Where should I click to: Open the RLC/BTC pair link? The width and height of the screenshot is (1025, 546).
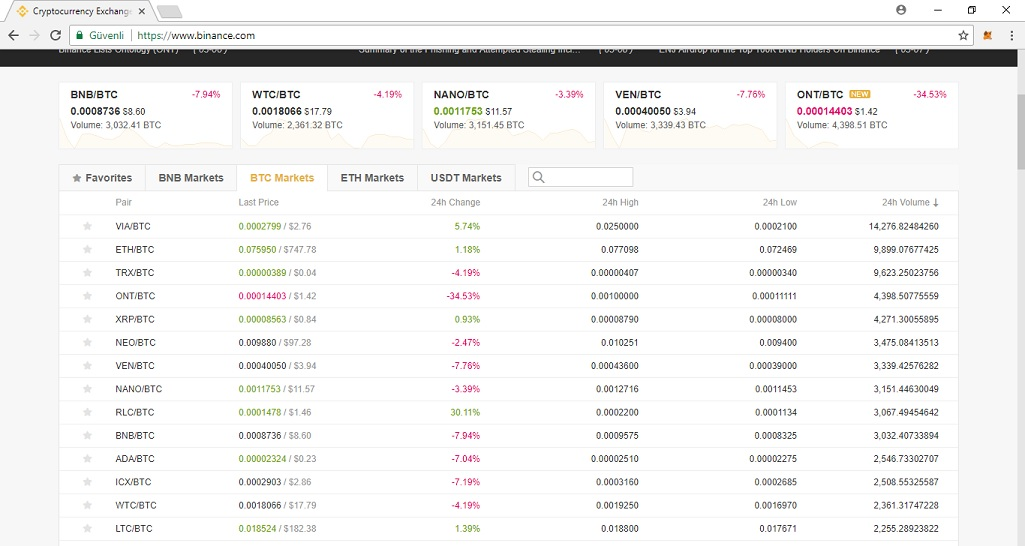coord(135,412)
